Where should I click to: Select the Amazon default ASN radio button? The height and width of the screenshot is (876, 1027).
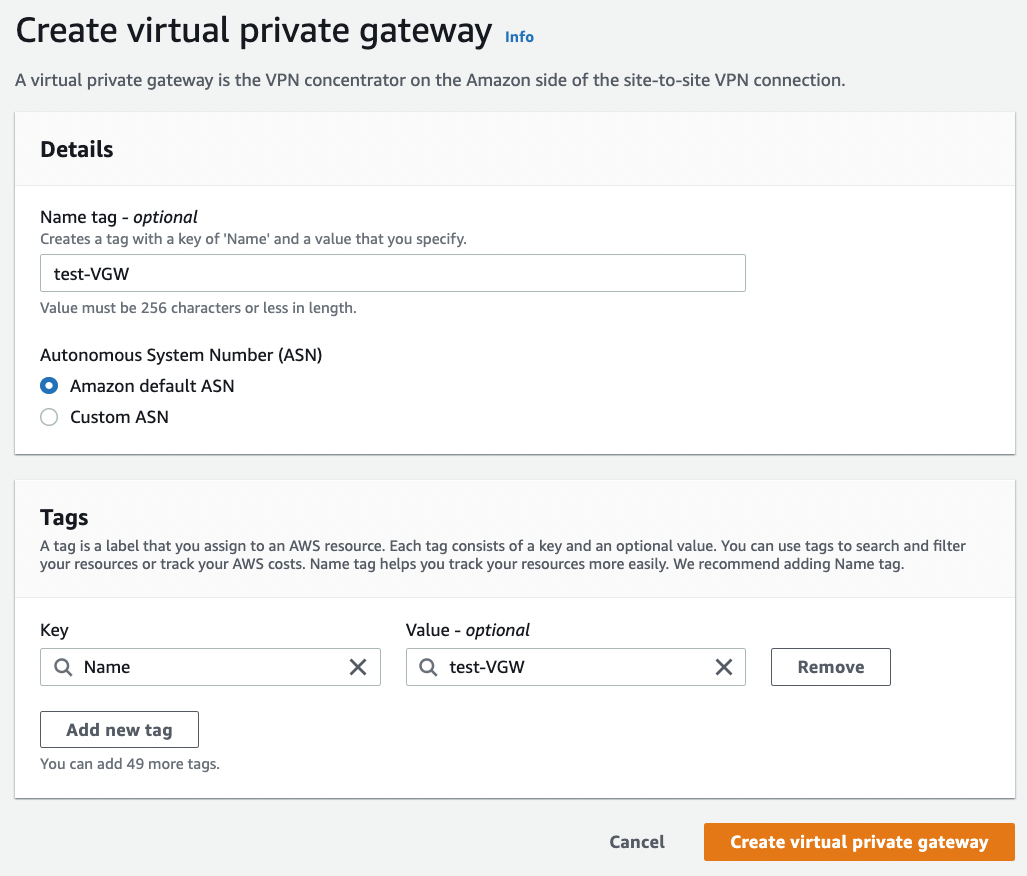(x=49, y=386)
